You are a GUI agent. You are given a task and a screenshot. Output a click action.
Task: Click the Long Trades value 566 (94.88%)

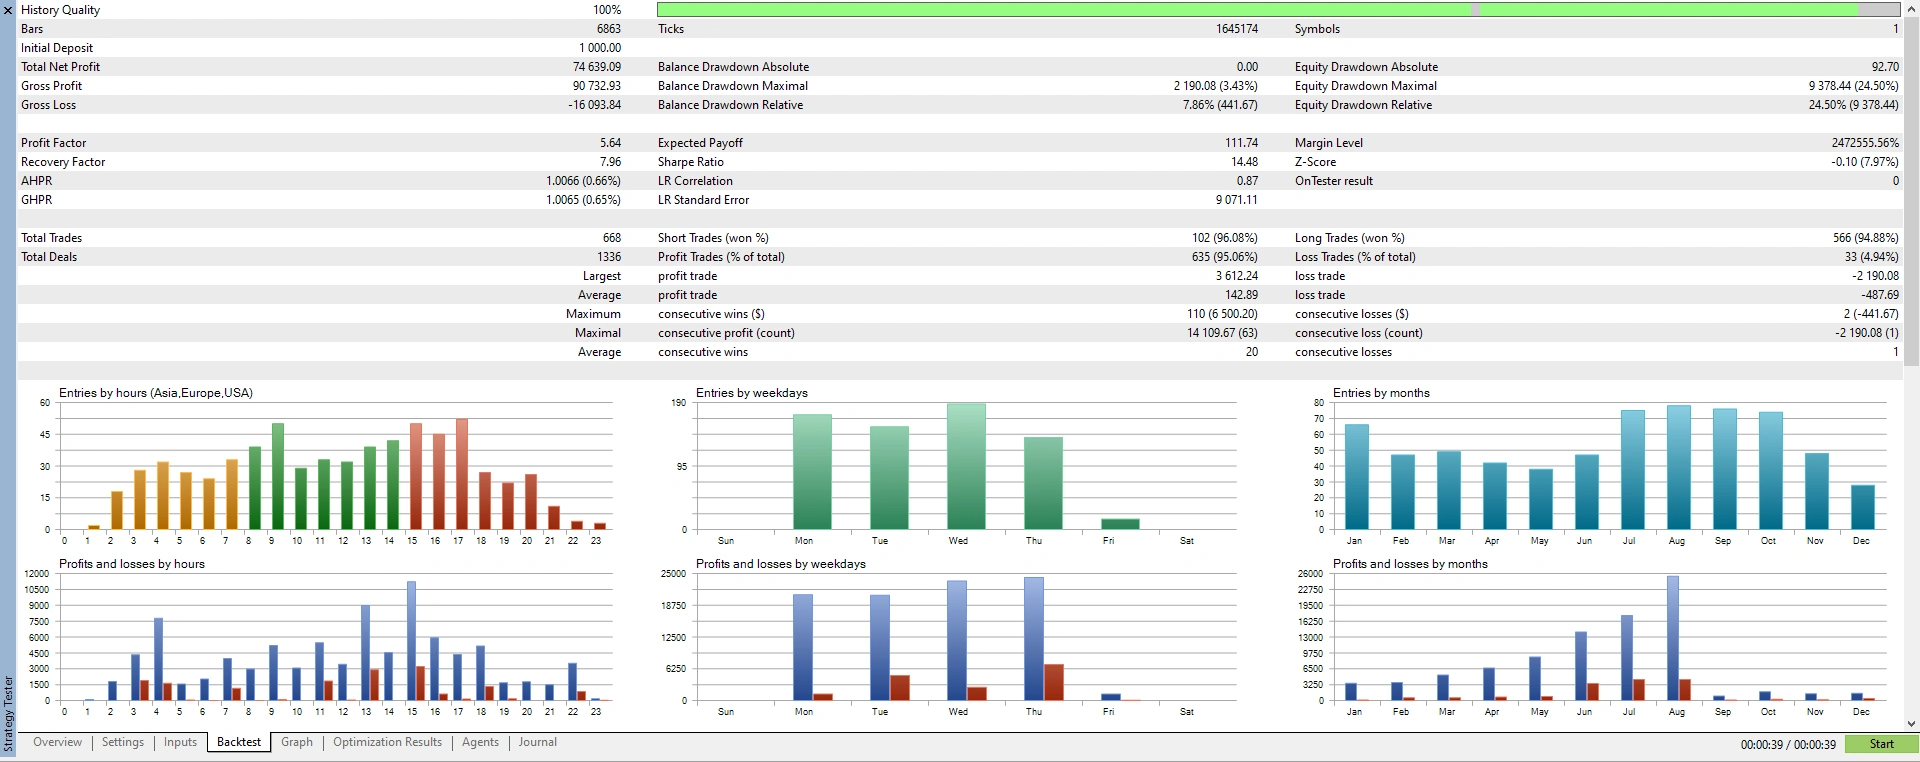(x=1866, y=238)
